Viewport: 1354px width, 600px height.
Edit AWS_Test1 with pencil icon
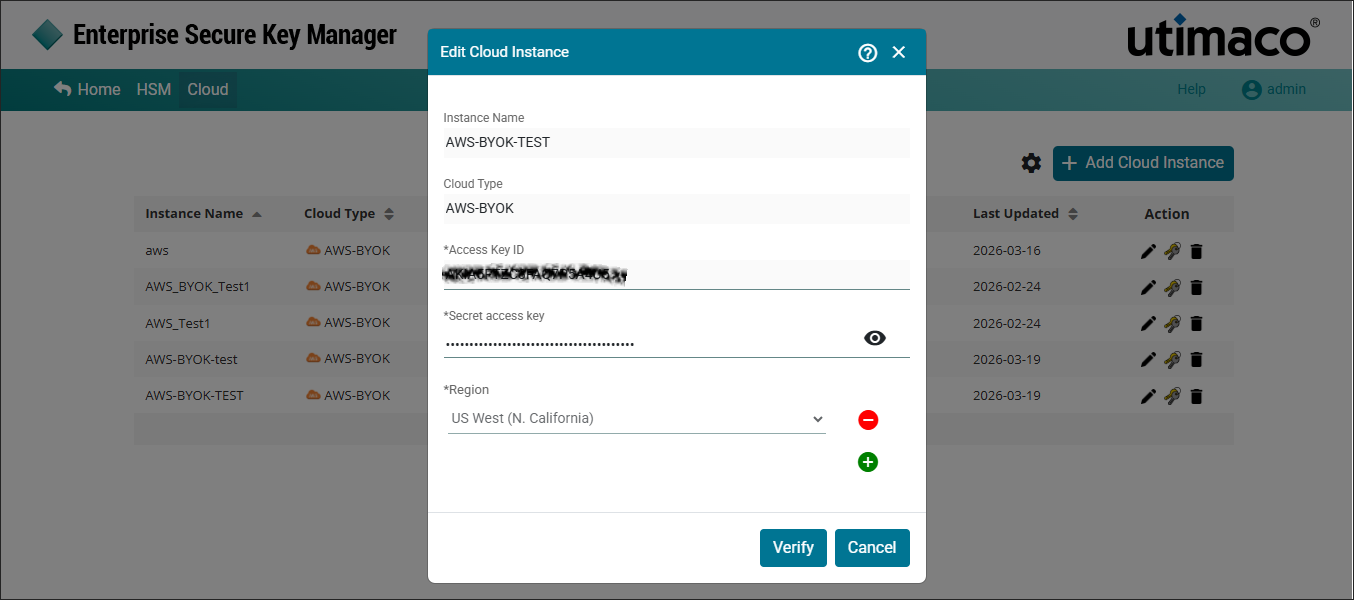coord(1148,323)
